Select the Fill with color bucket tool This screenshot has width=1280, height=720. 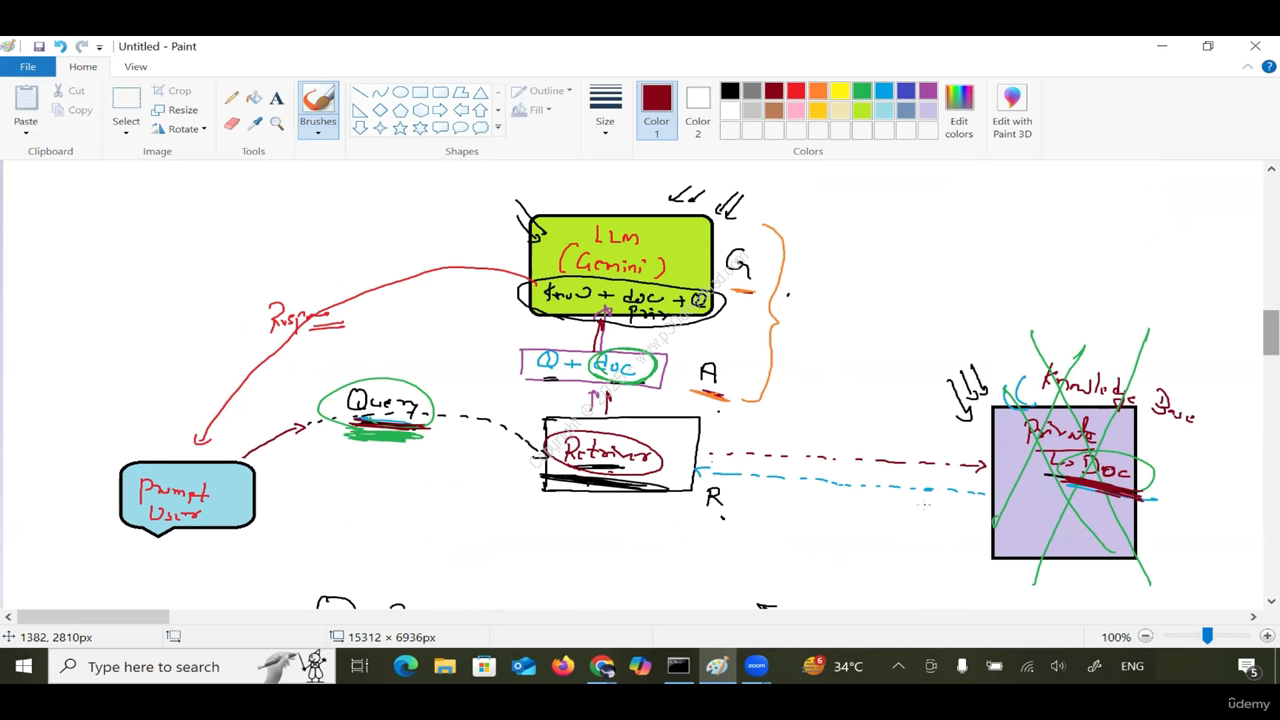click(x=254, y=98)
